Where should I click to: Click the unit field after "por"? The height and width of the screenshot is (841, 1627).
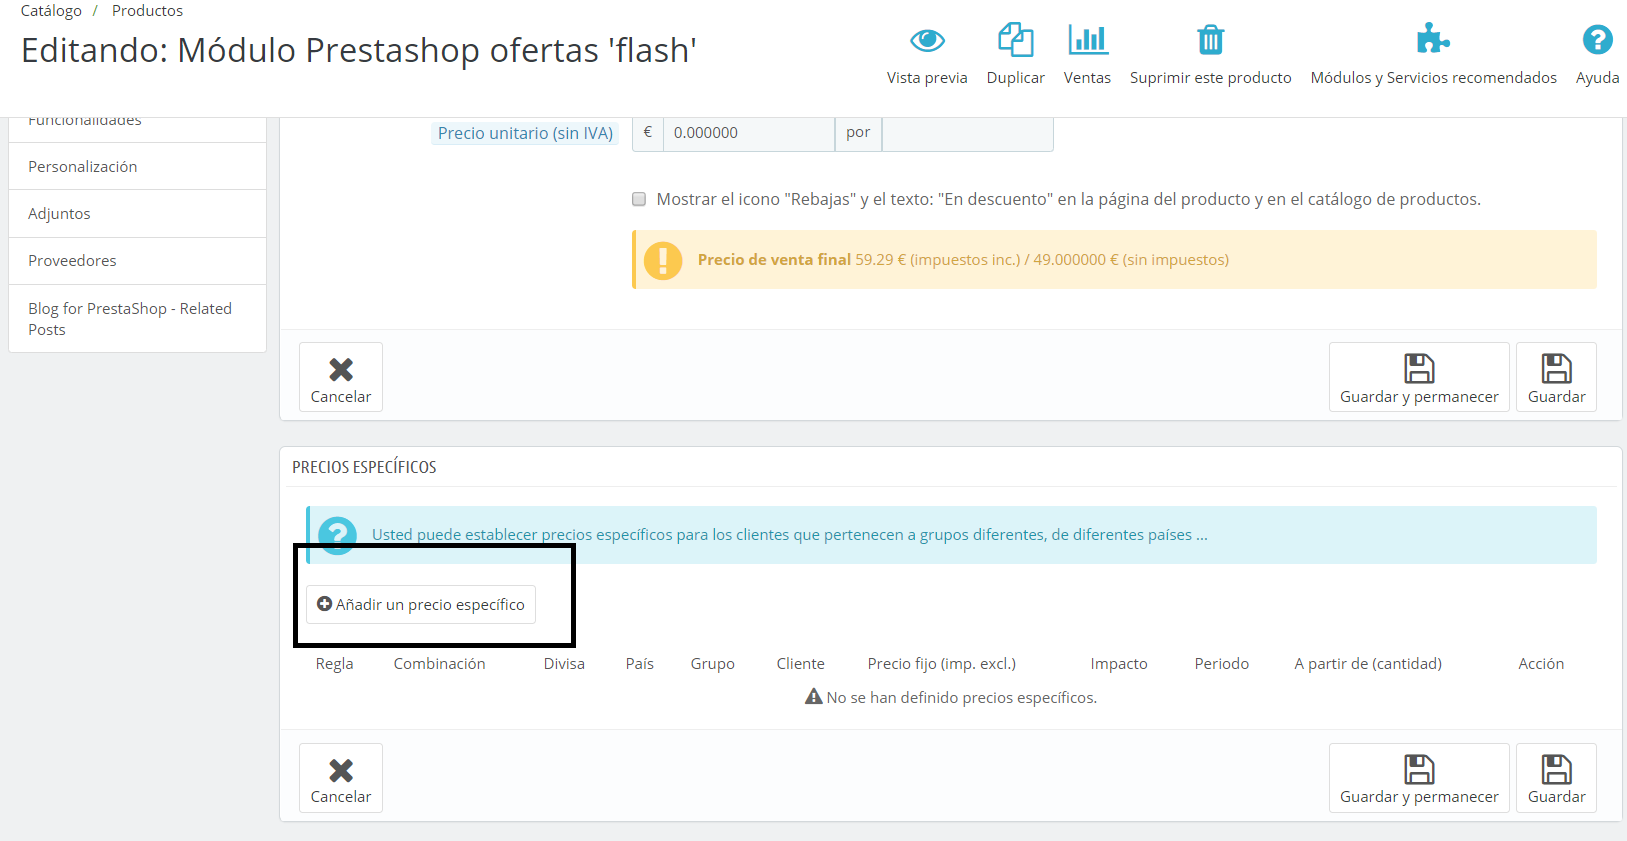[x=967, y=133]
